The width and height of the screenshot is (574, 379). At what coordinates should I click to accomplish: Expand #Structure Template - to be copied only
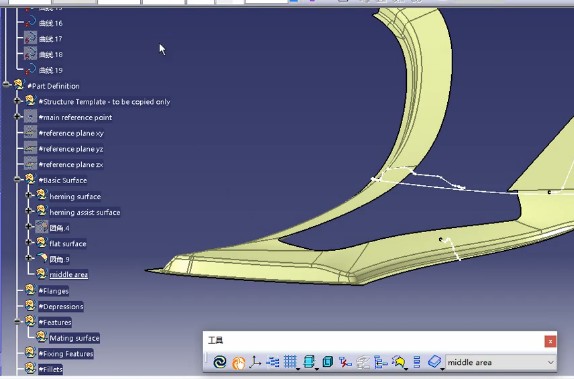coord(17,101)
